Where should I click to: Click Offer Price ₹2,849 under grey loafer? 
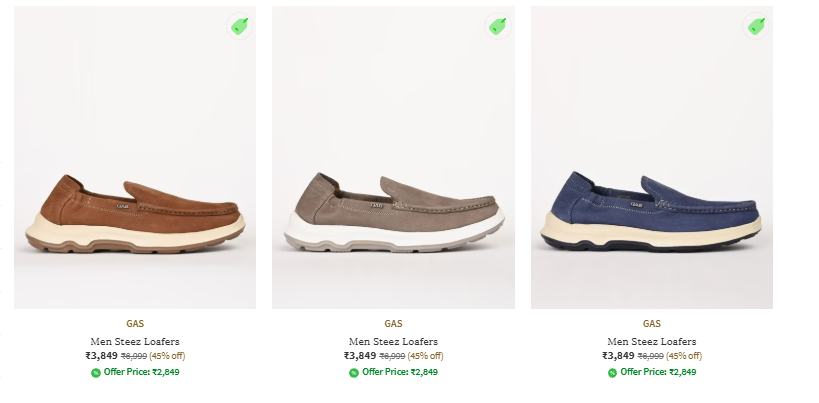pyautogui.click(x=400, y=372)
